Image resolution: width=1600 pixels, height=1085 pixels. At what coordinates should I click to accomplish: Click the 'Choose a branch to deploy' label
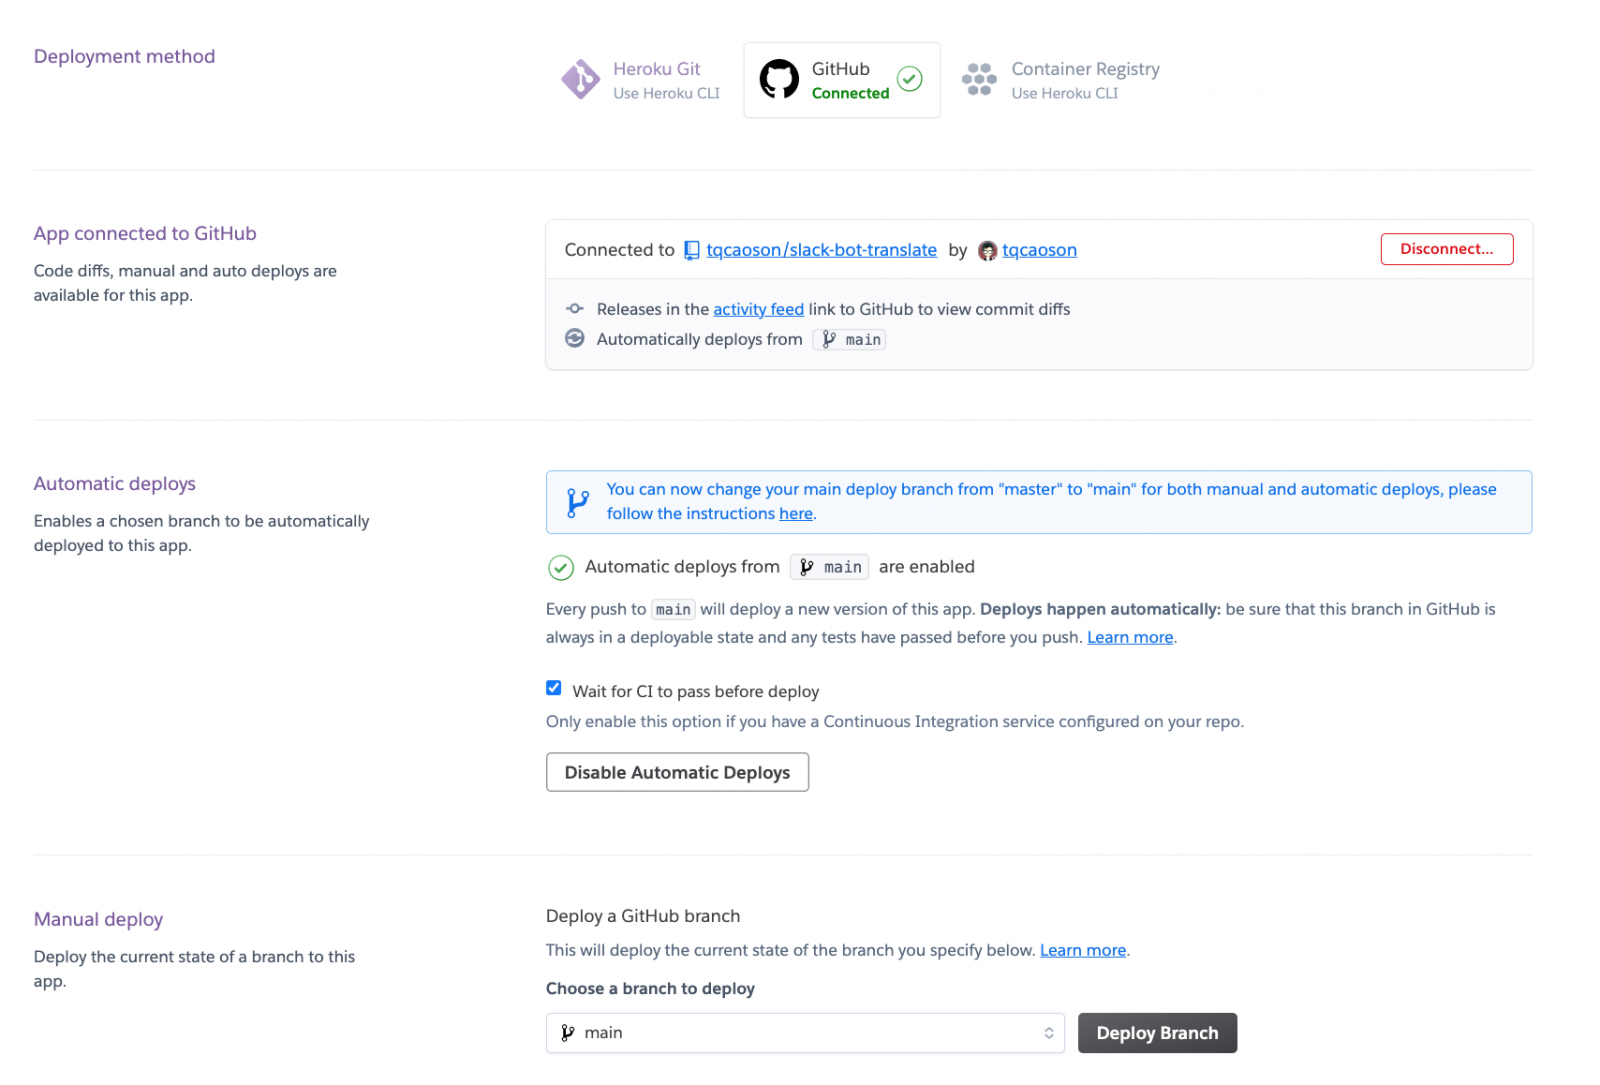coord(650,989)
